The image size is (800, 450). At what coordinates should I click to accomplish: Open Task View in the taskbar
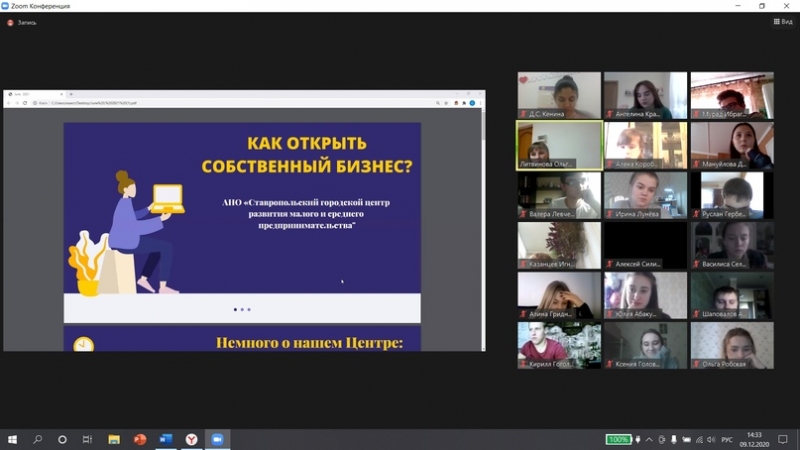(87, 439)
